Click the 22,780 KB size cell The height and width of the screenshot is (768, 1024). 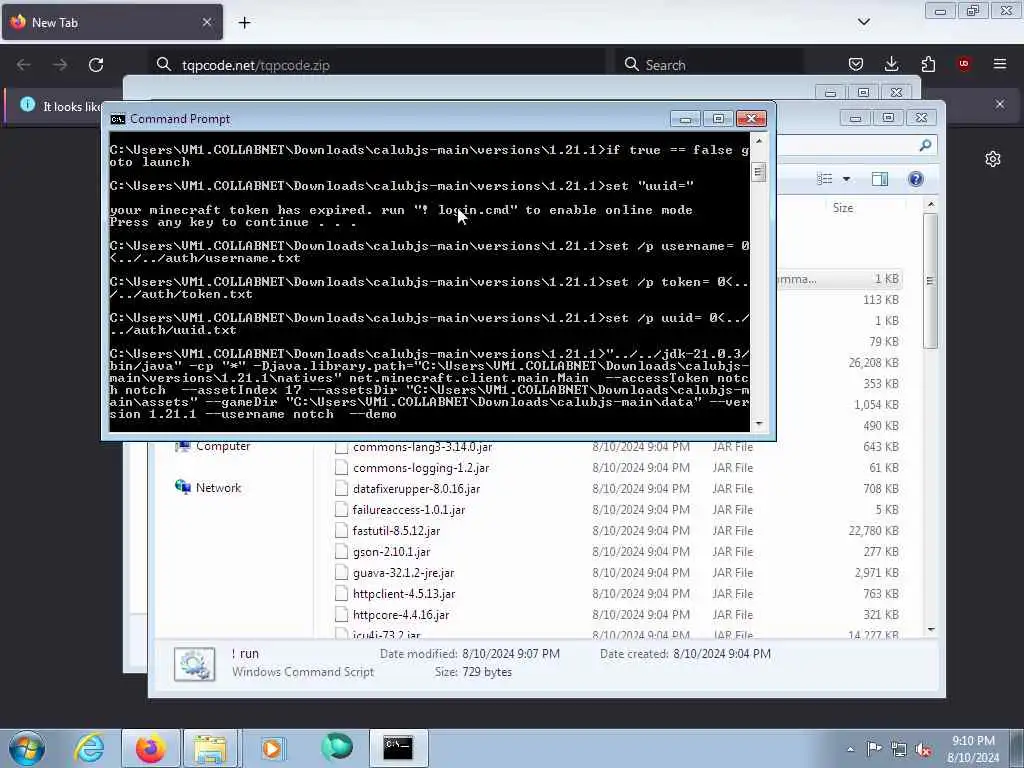coord(873,530)
